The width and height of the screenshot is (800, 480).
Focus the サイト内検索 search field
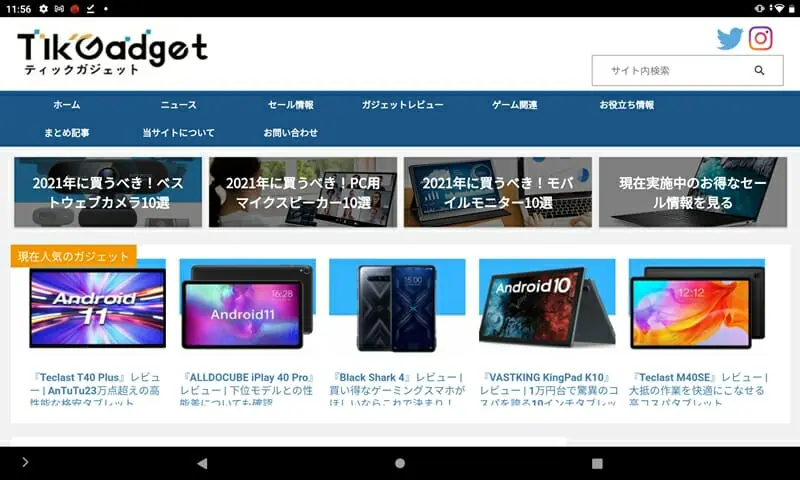[x=670, y=71]
